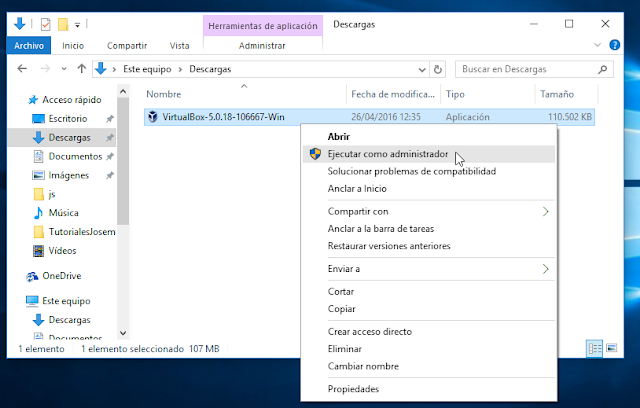Click the pin icon next to Escritorio

click(x=109, y=119)
